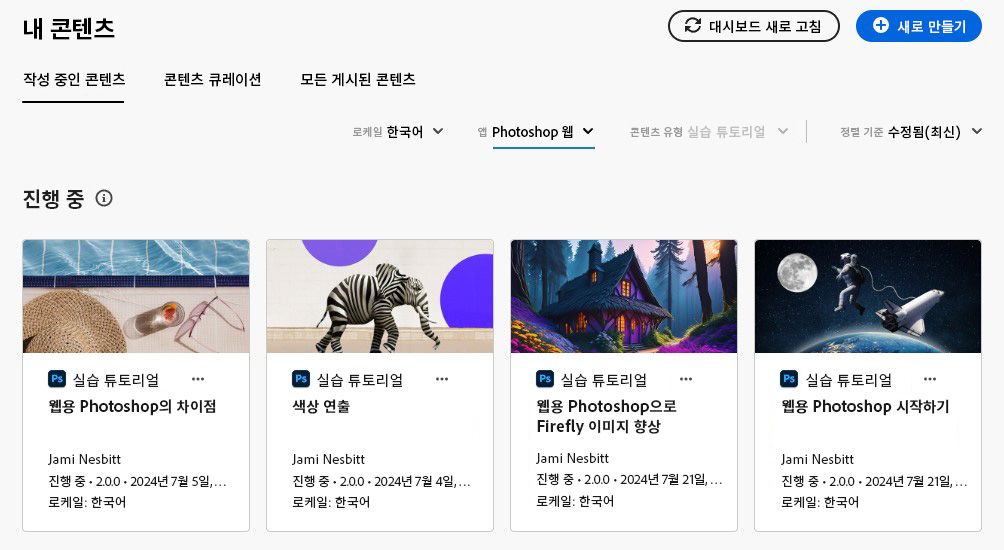Open the 정렬 기준 수정됨(최신) sort dropdown
The height and width of the screenshot is (550, 1004).
(x=911, y=132)
